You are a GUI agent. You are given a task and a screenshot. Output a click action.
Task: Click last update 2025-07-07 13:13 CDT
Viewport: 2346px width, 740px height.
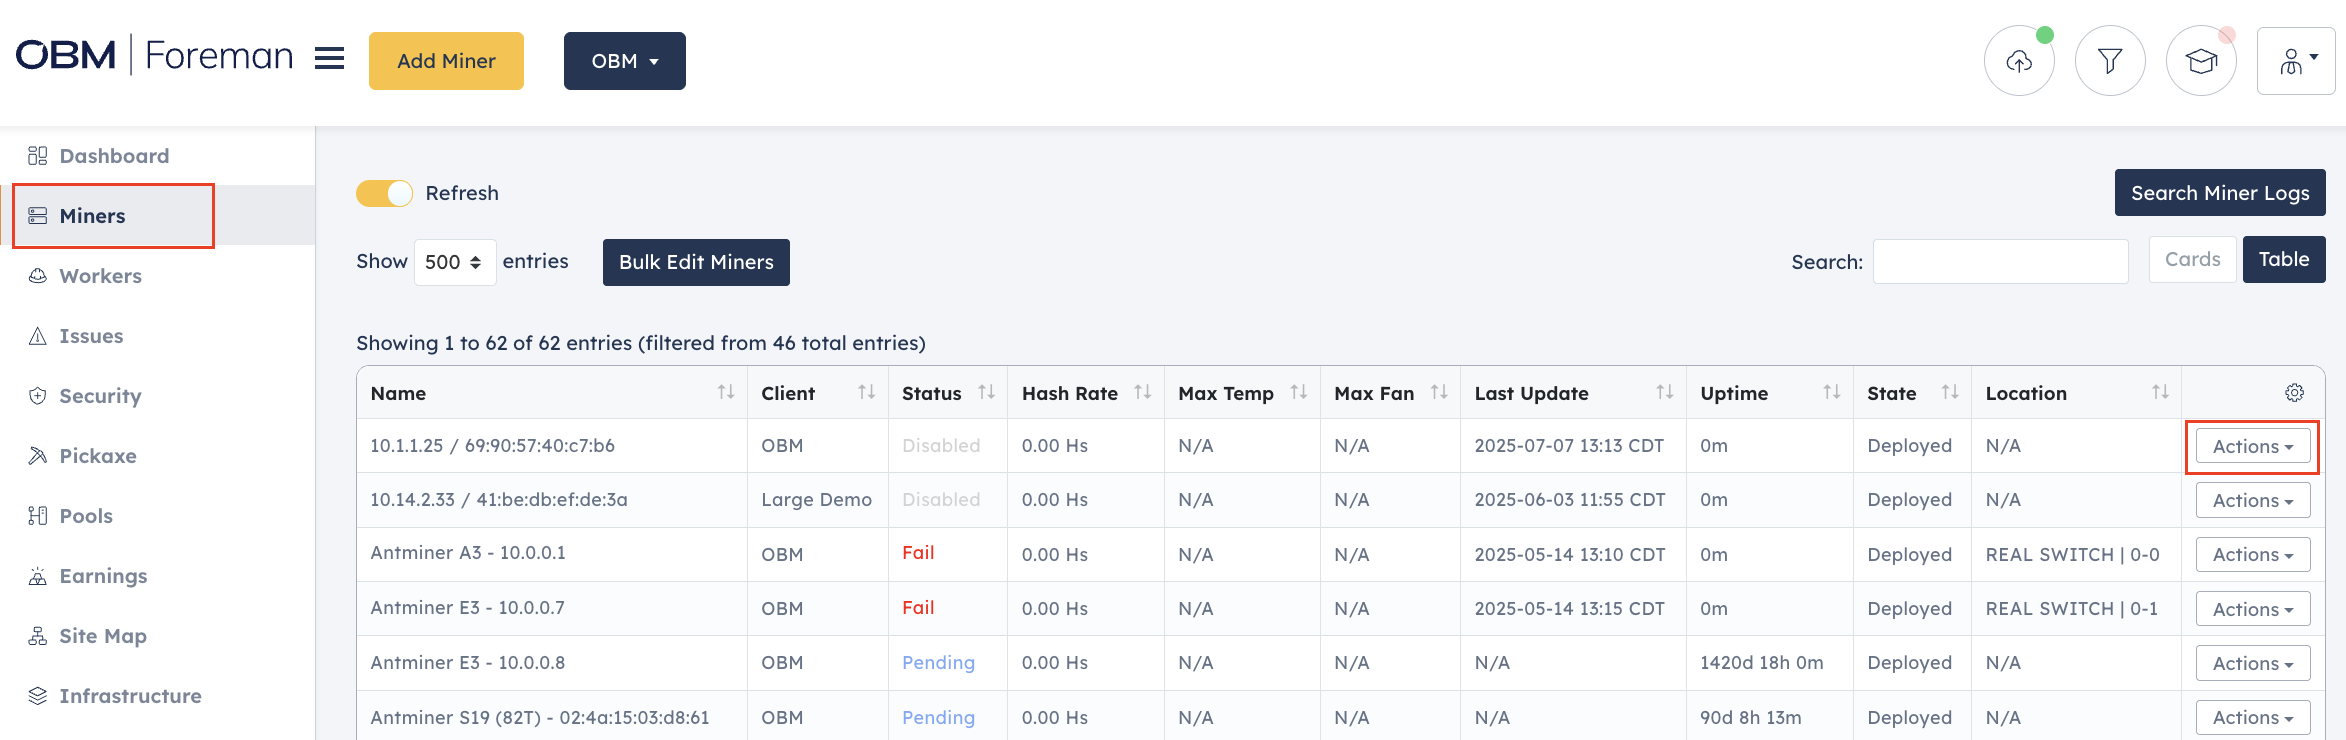tap(1569, 446)
